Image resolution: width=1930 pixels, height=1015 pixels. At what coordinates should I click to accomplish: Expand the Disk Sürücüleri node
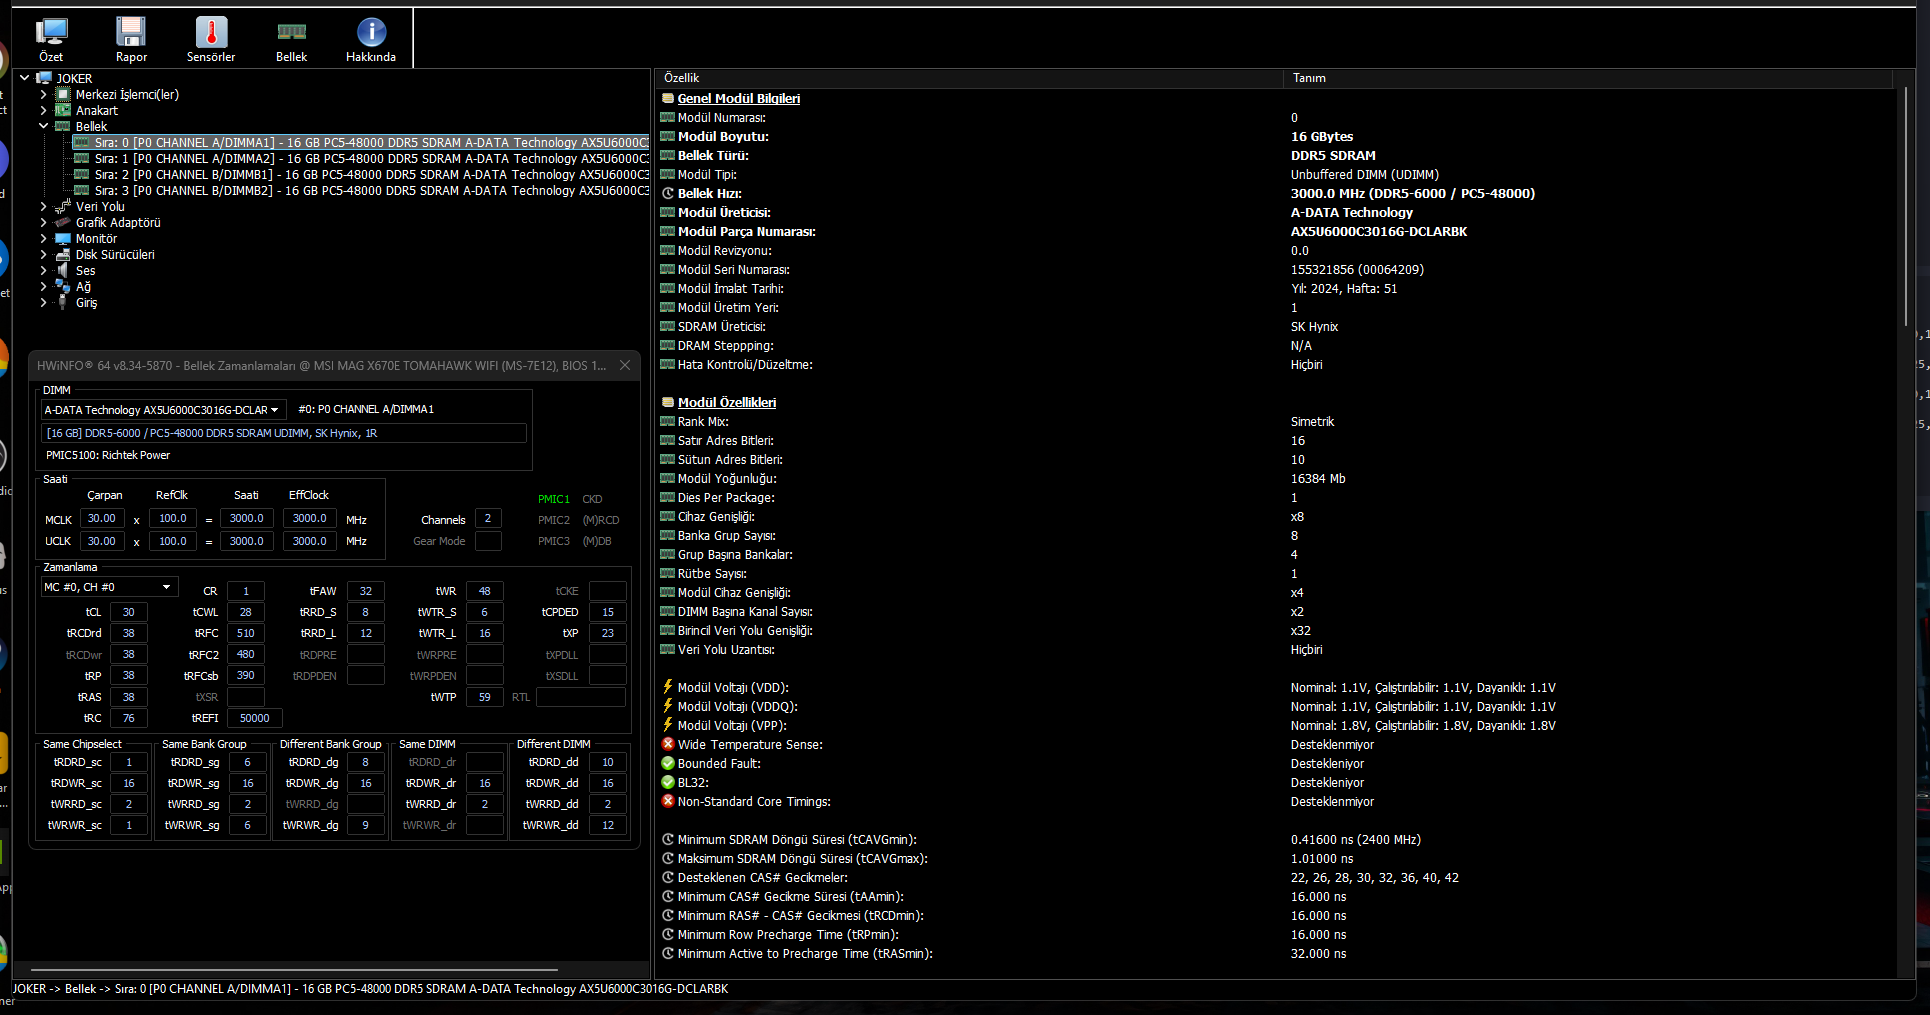pos(44,254)
